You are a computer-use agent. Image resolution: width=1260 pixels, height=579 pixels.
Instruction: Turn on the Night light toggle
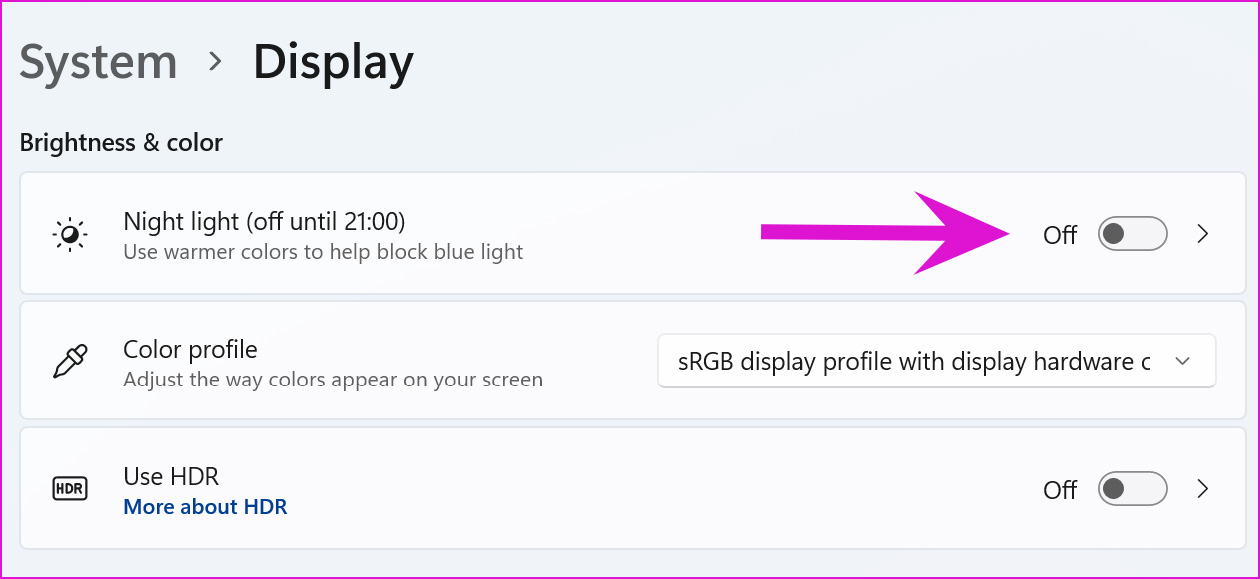[x=1132, y=234]
